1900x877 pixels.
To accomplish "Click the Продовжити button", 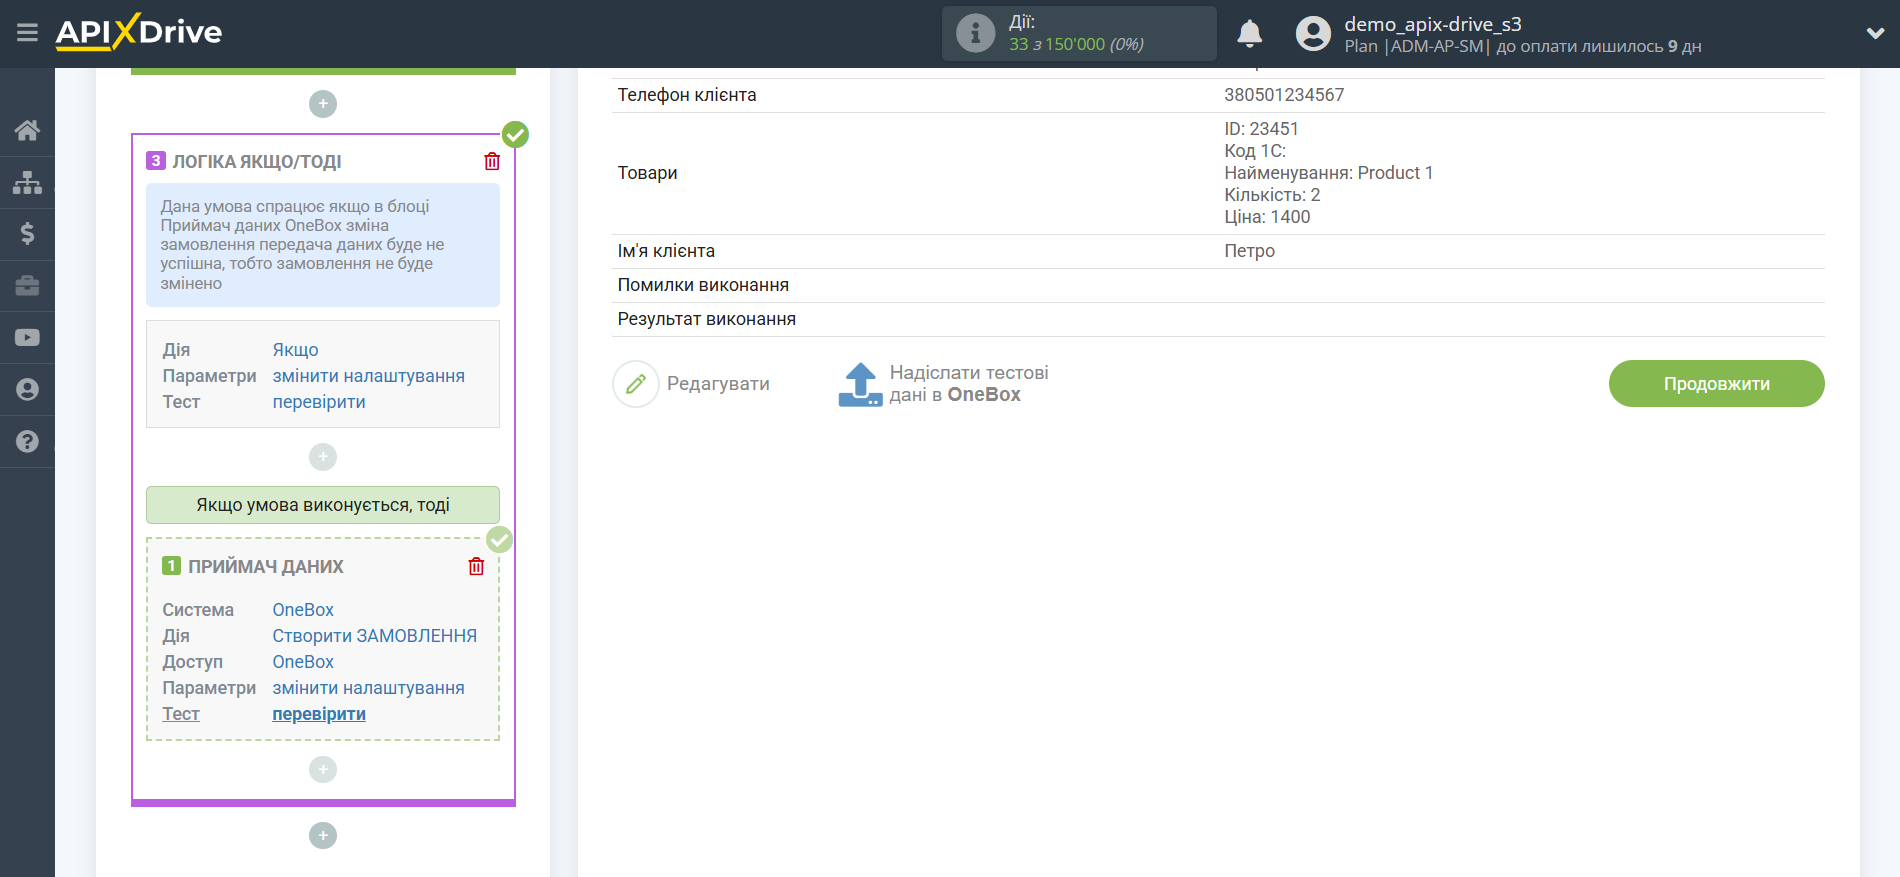I will click(1716, 384).
